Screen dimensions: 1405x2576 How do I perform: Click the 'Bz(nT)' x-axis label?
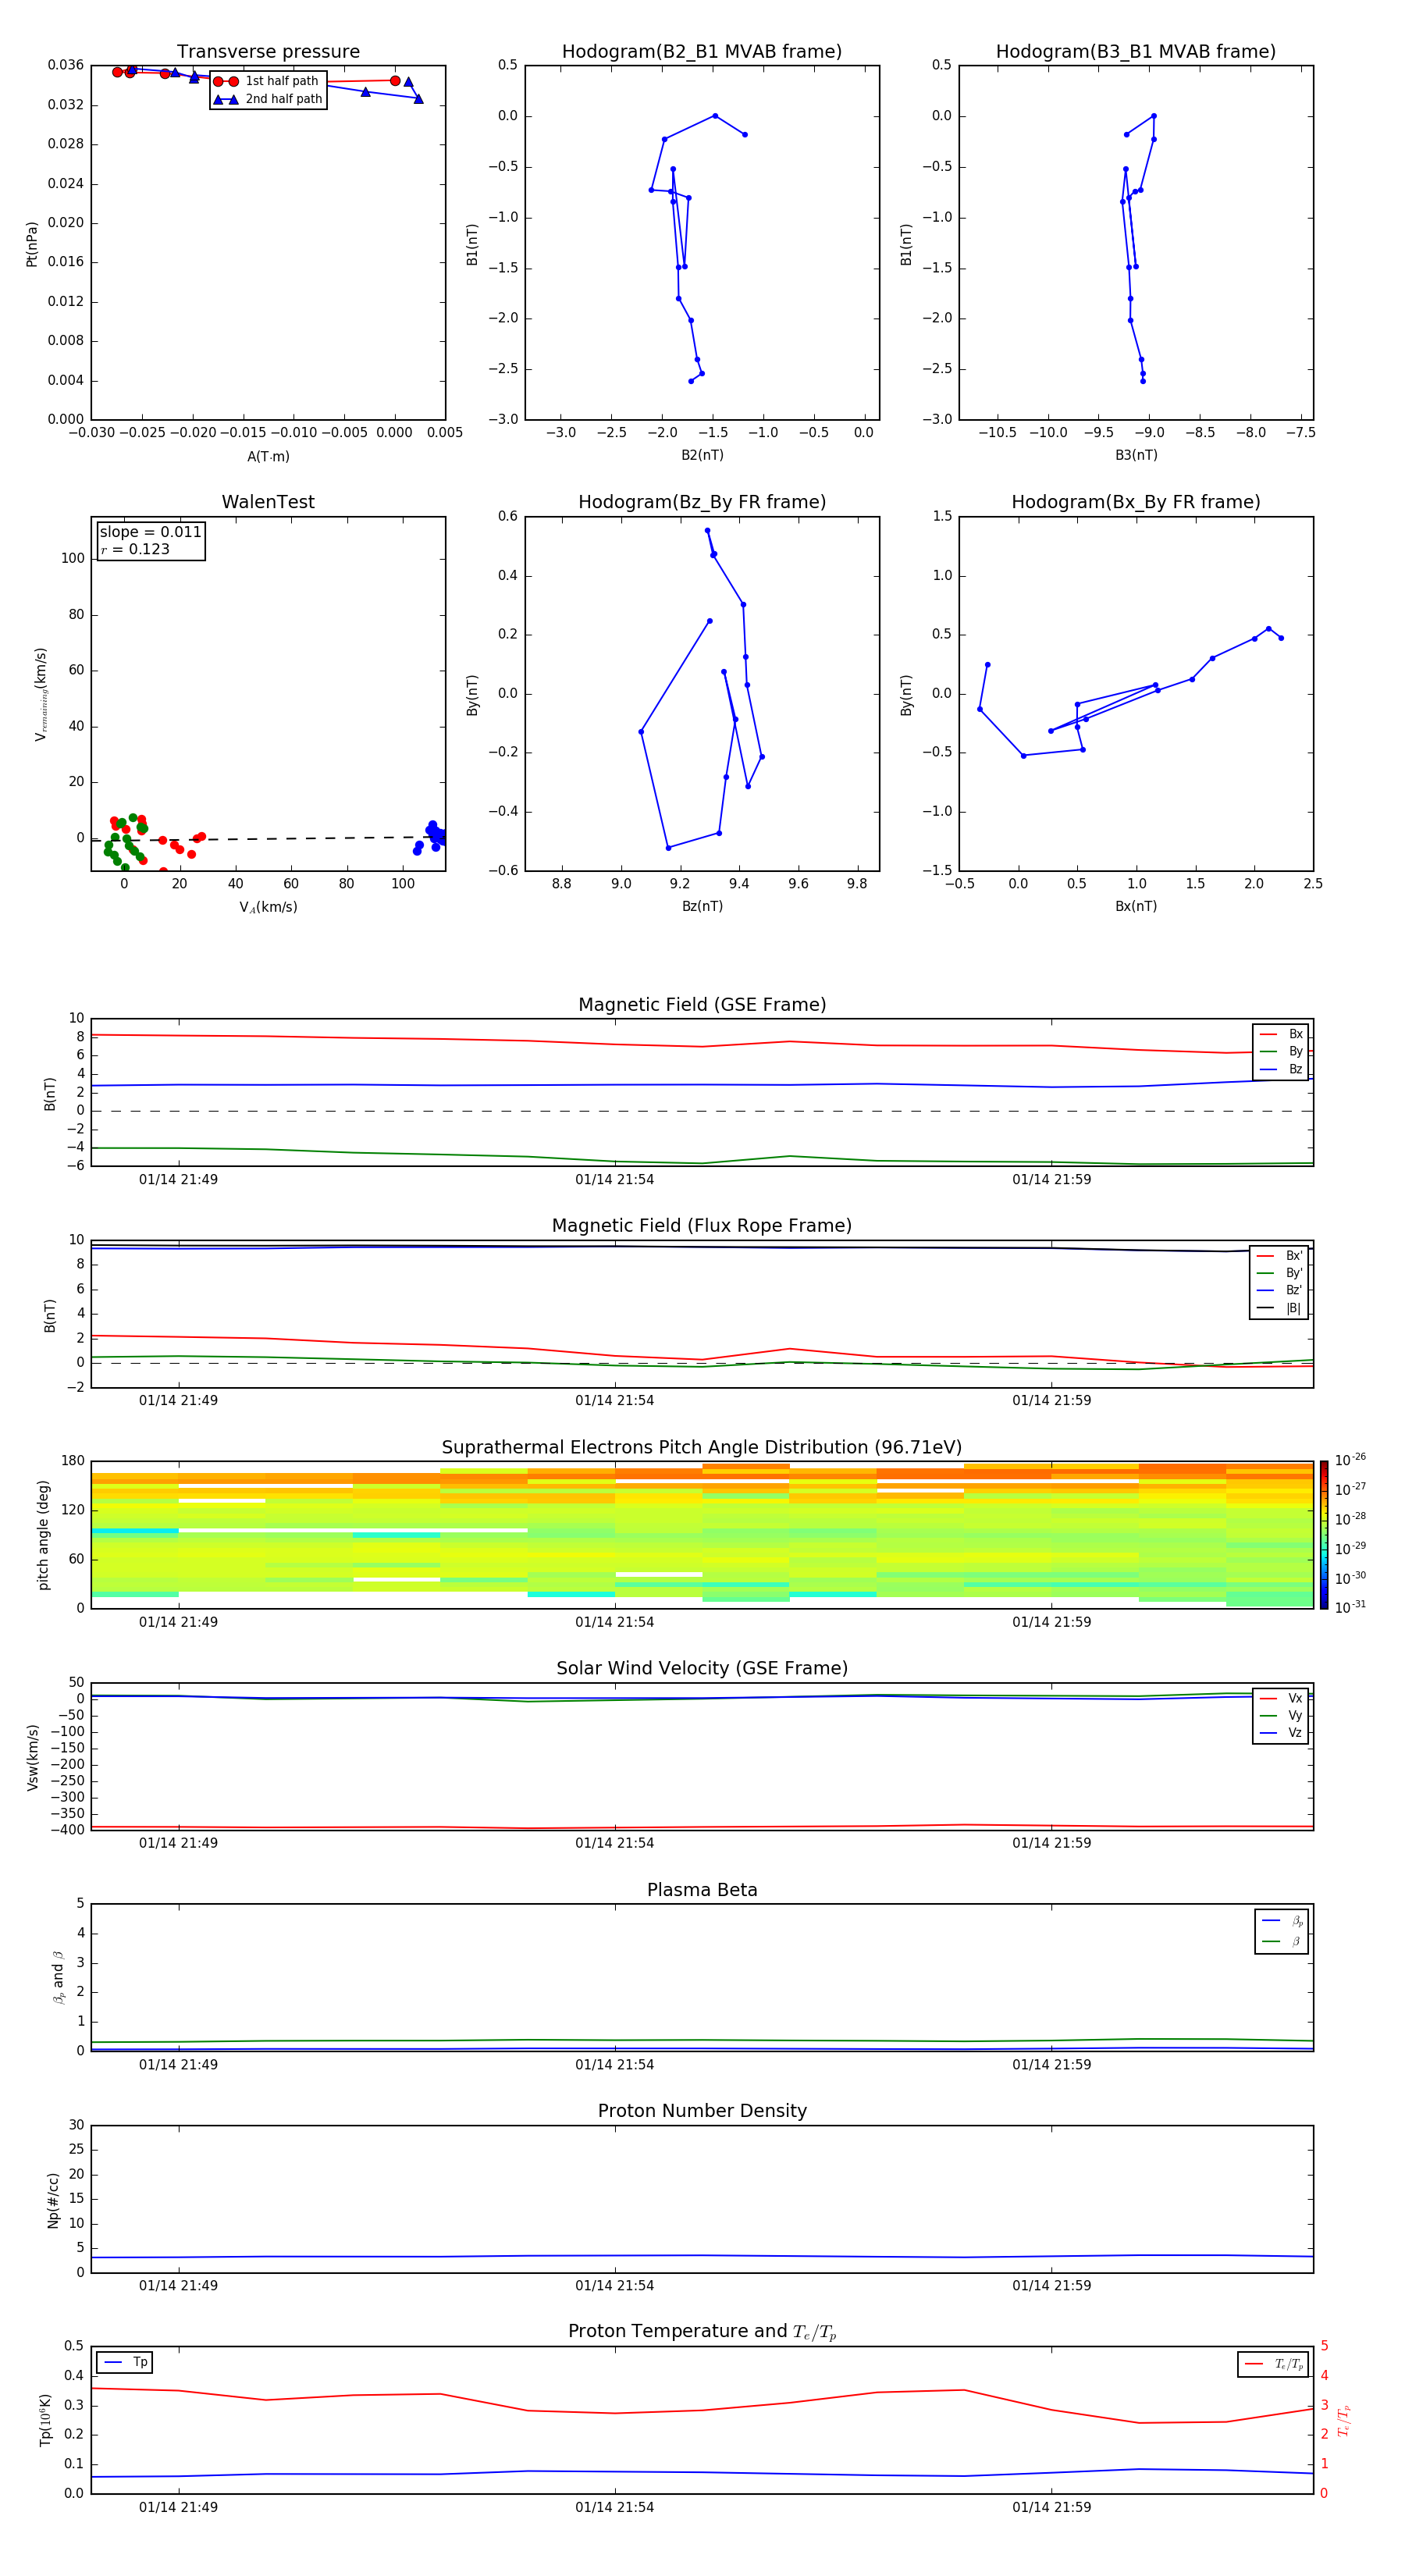coord(702,906)
